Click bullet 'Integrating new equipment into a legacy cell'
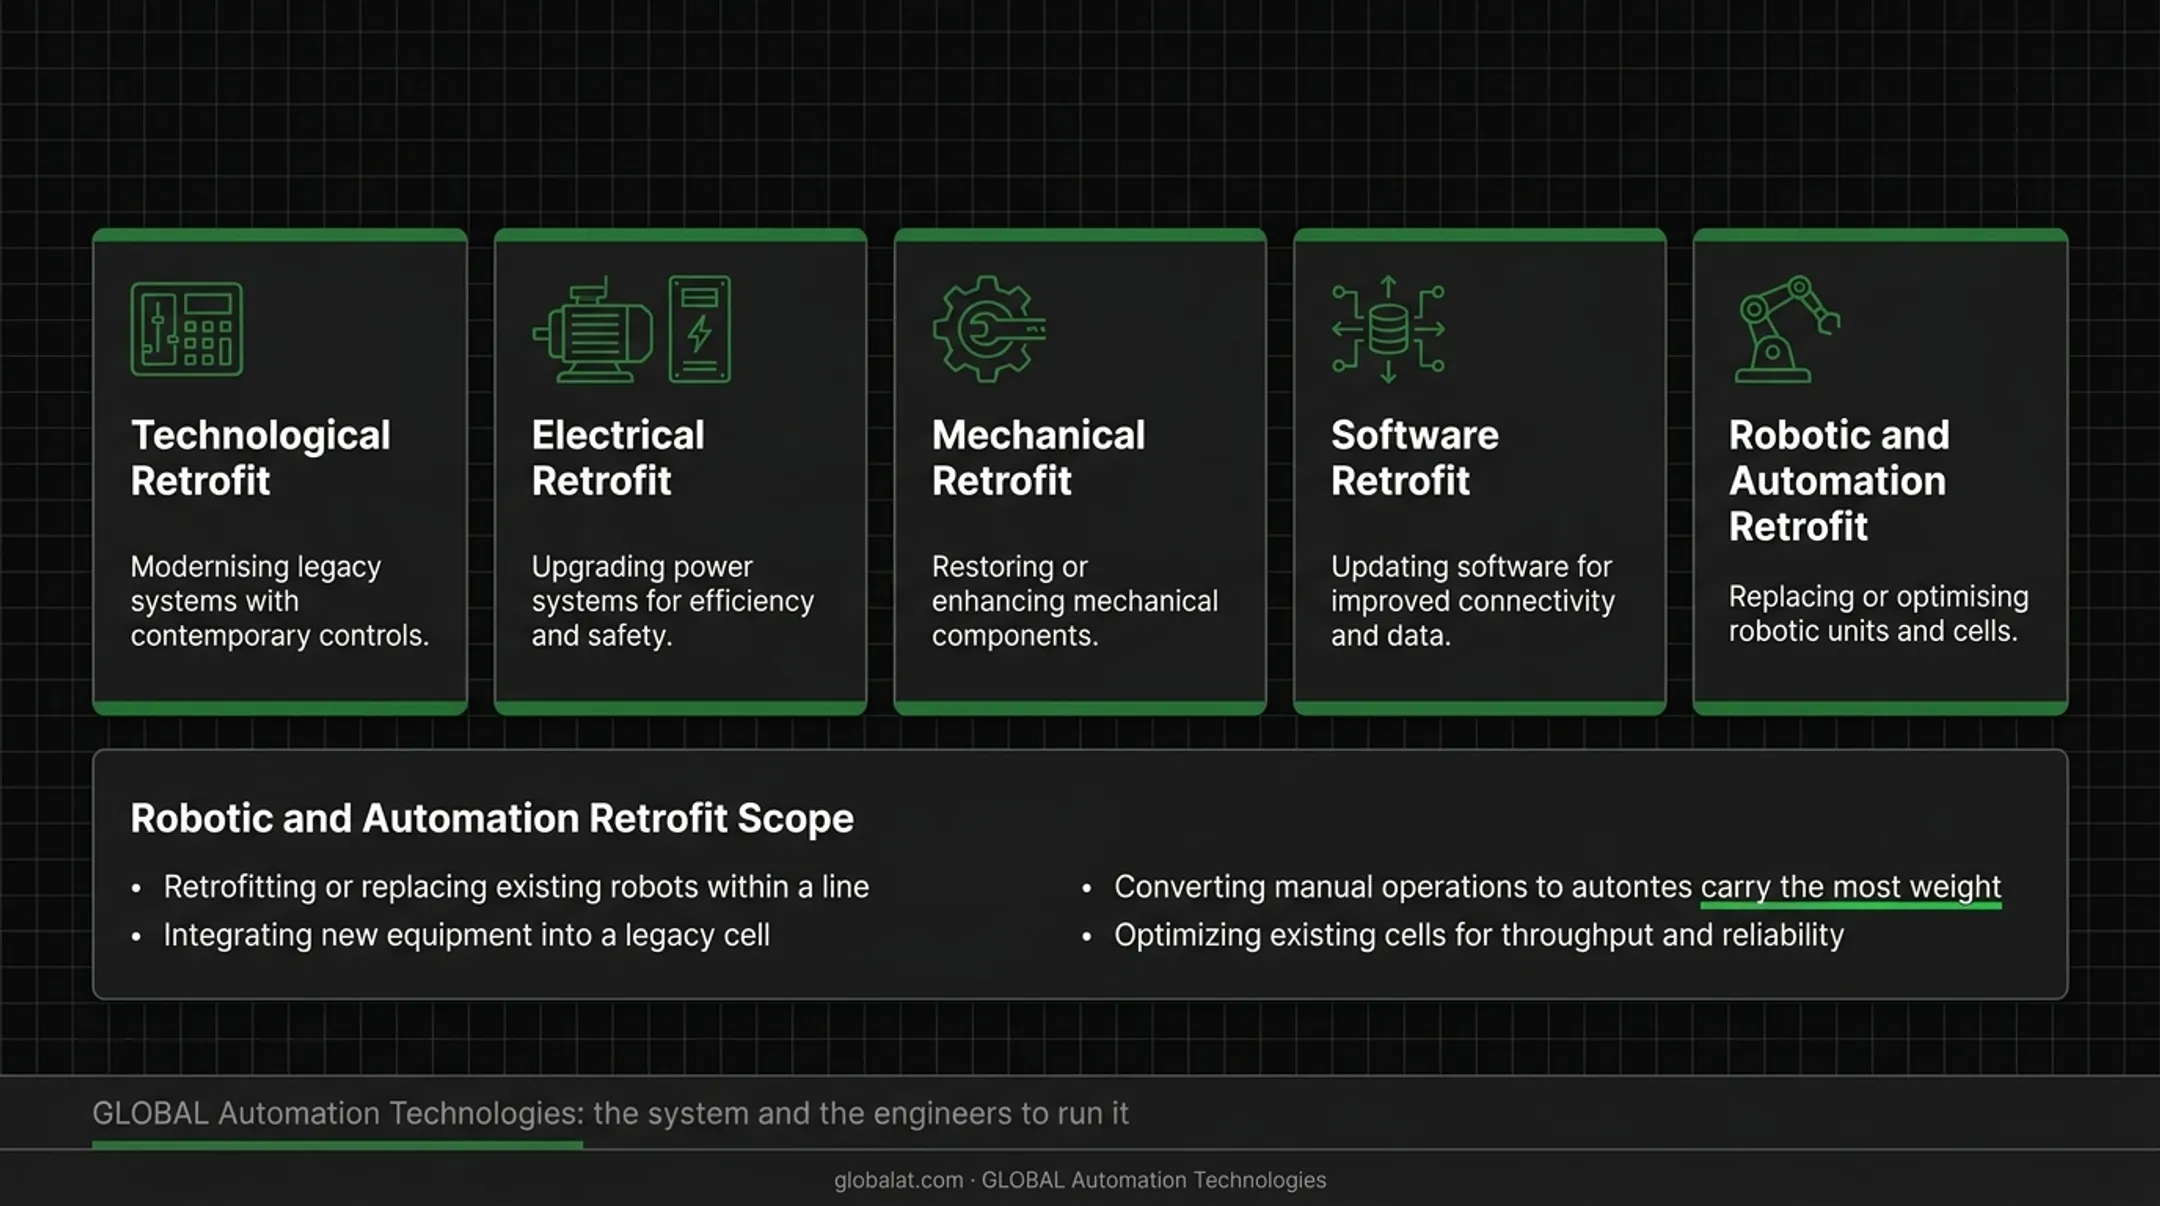This screenshot has height=1206, width=2160. coord(466,935)
